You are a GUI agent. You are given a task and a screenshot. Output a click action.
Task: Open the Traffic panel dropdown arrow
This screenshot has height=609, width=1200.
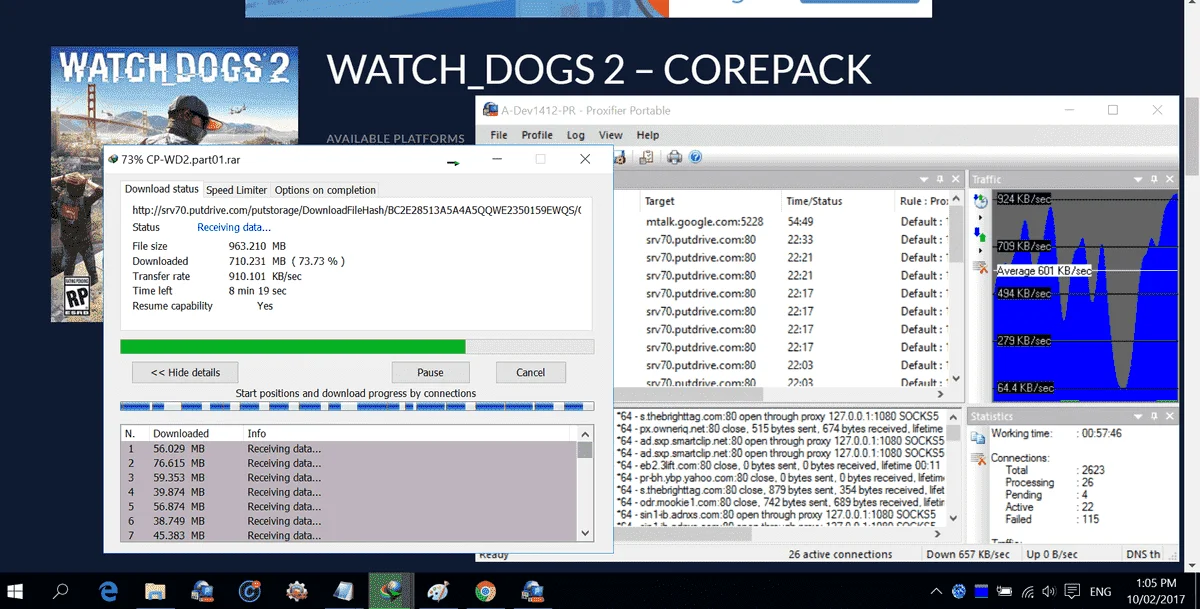(1139, 178)
